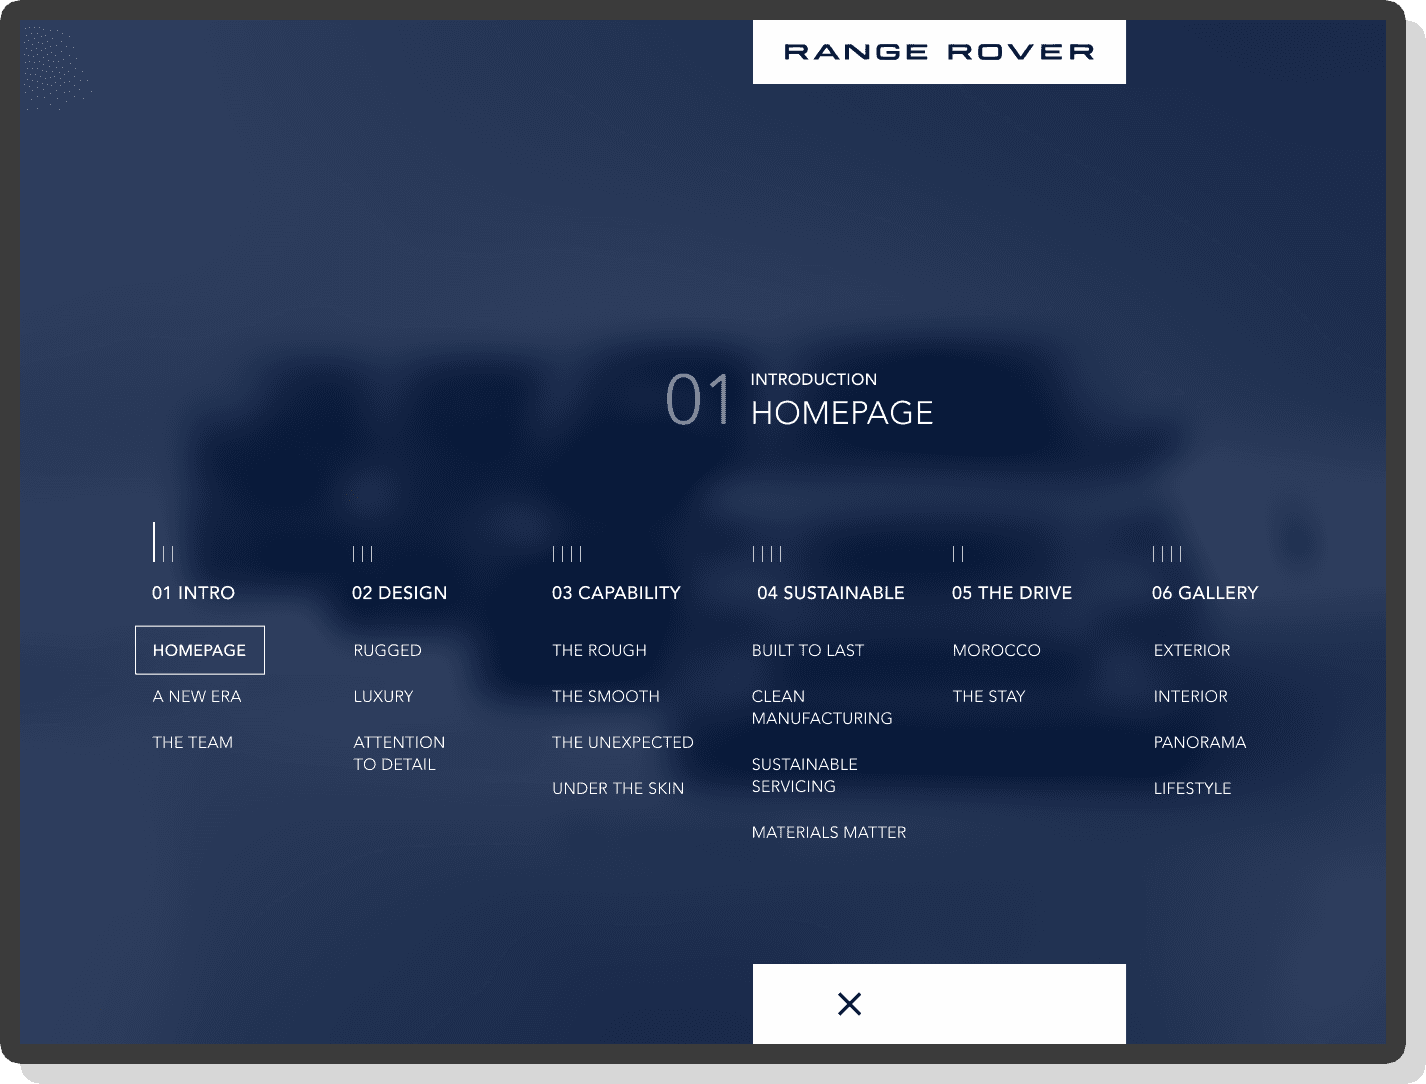Open the A NEW ERA page
Screen dimensions: 1426x1084
[197, 696]
